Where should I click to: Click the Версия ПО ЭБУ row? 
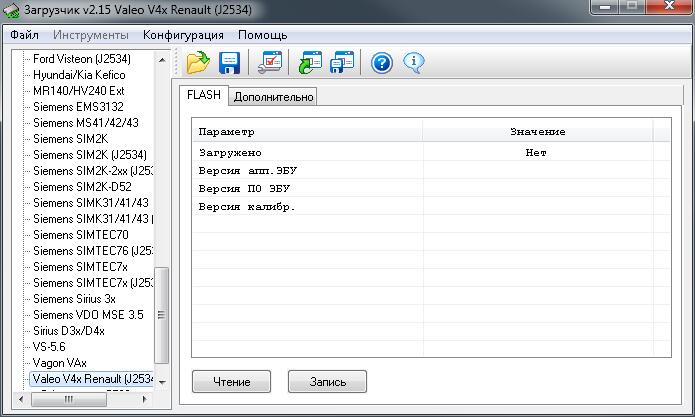(x=431, y=188)
